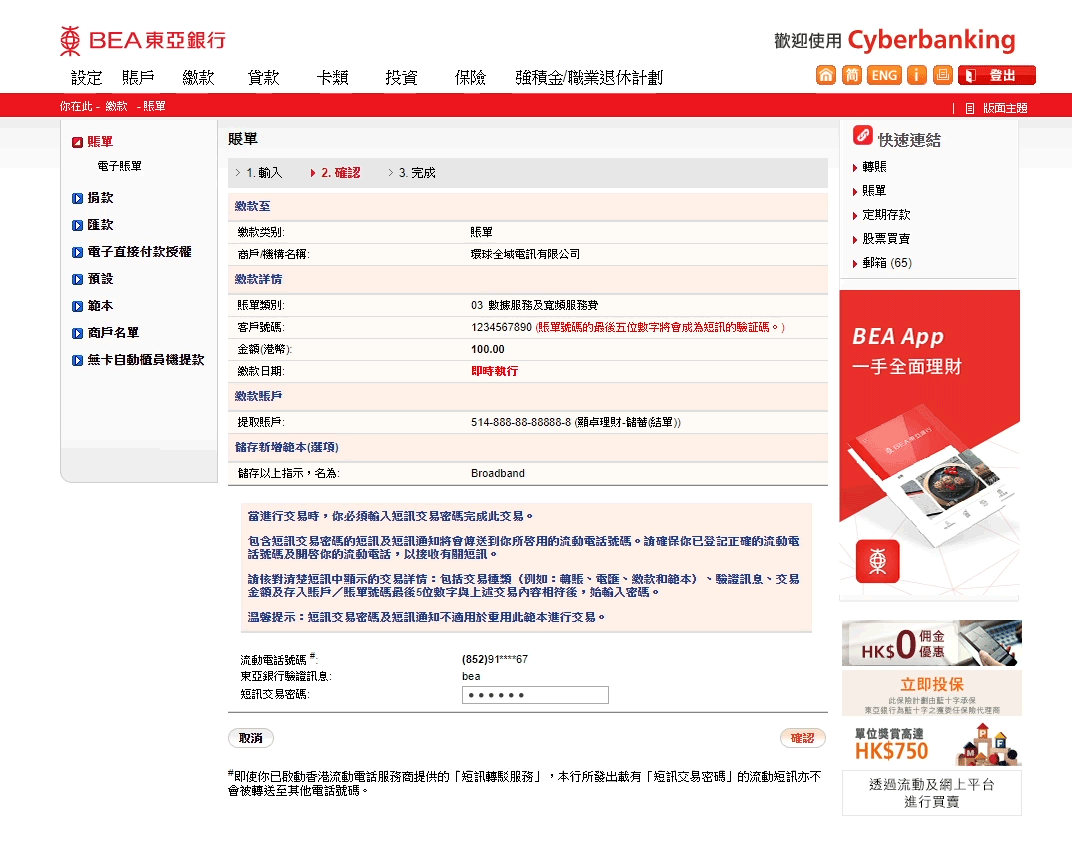
Task: Open the 設定 menu
Action: (x=87, y=78)
